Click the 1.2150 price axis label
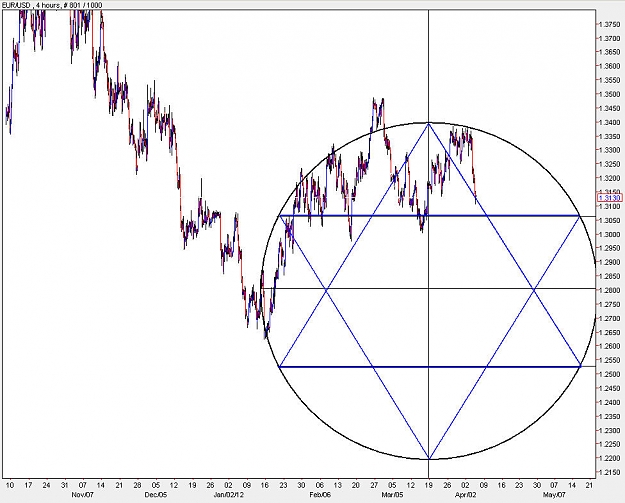The height and width of the screenshot is (503, 625). point(610,472)
